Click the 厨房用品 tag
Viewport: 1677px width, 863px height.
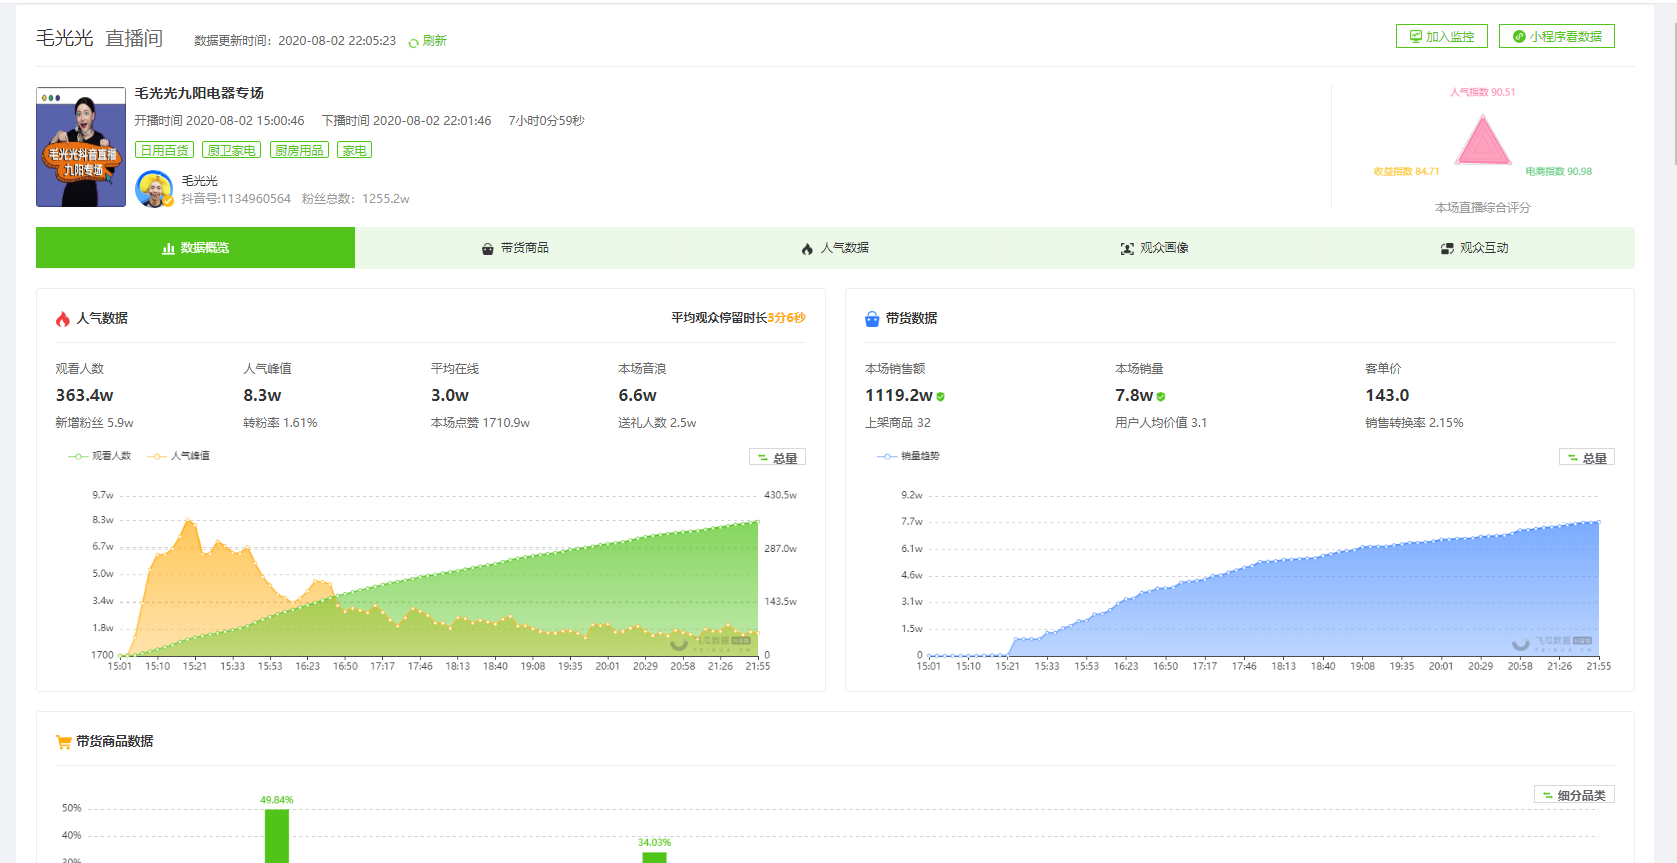(x=299, y=150)
